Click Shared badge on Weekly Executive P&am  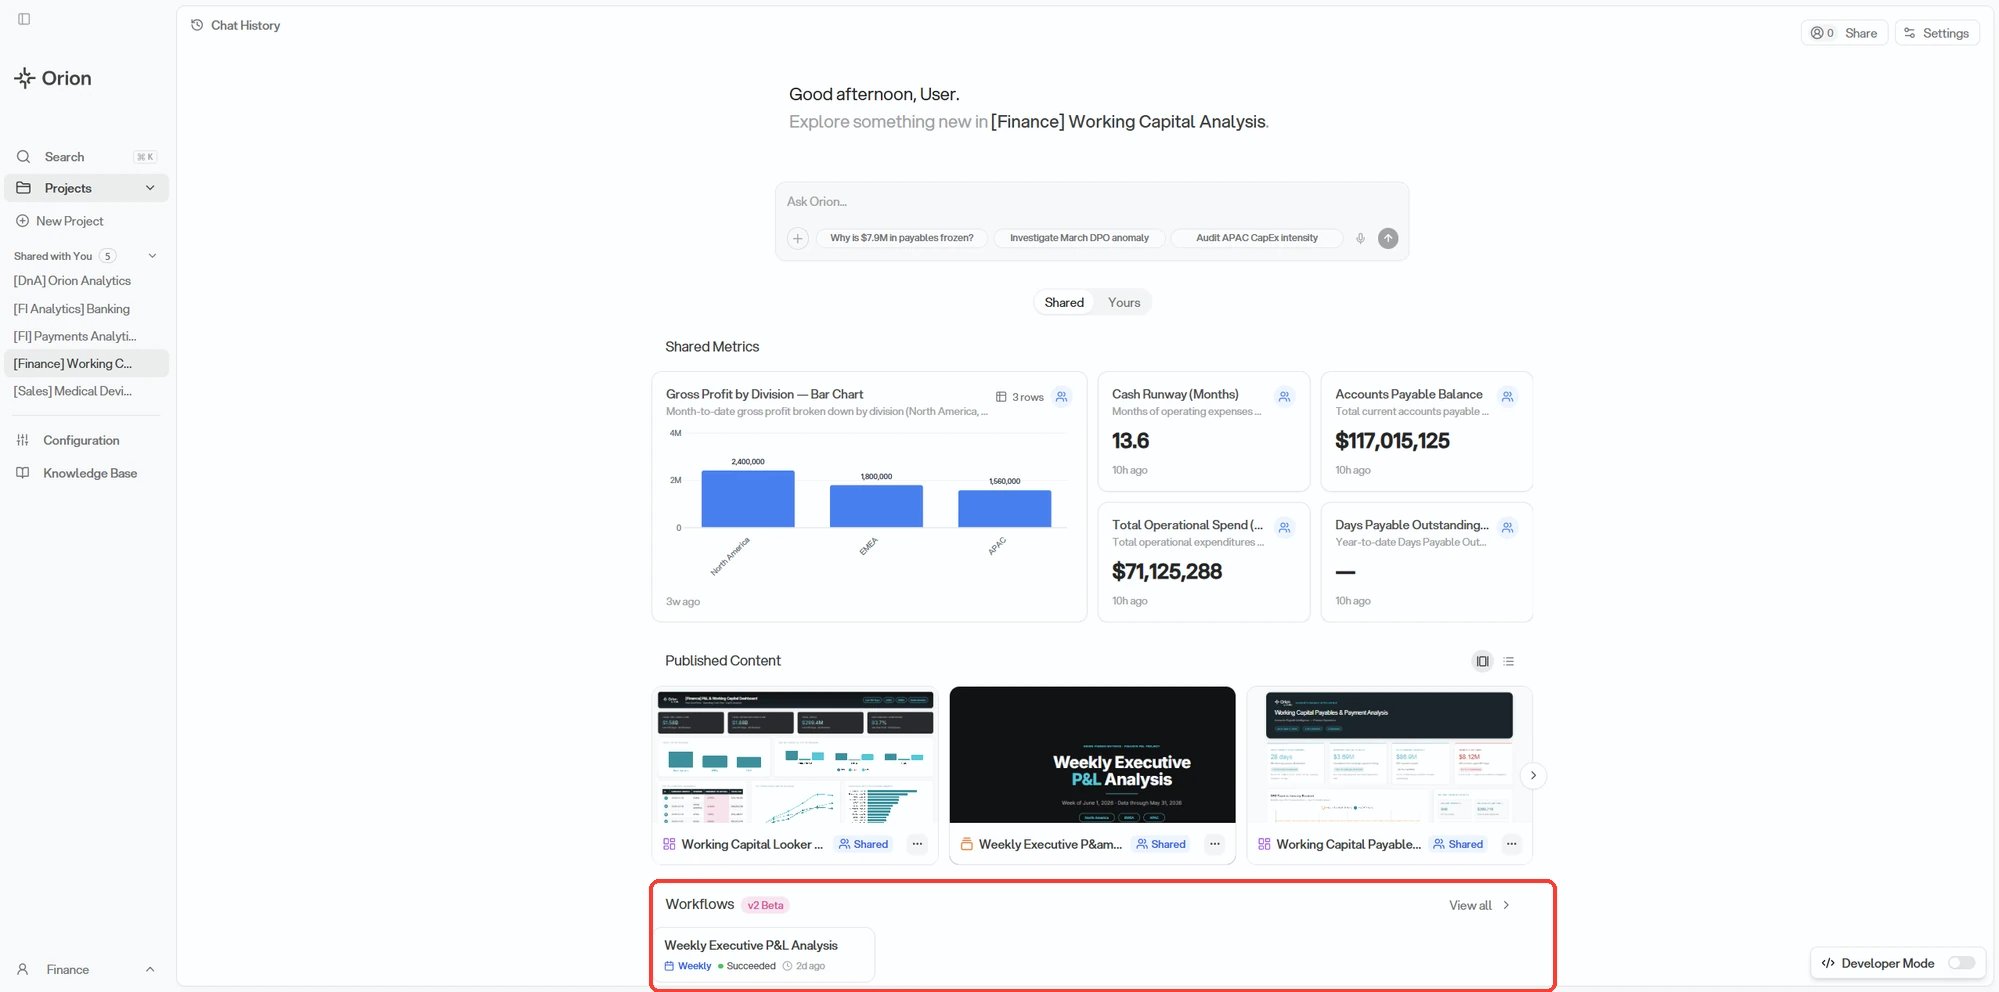[1161, 844]
